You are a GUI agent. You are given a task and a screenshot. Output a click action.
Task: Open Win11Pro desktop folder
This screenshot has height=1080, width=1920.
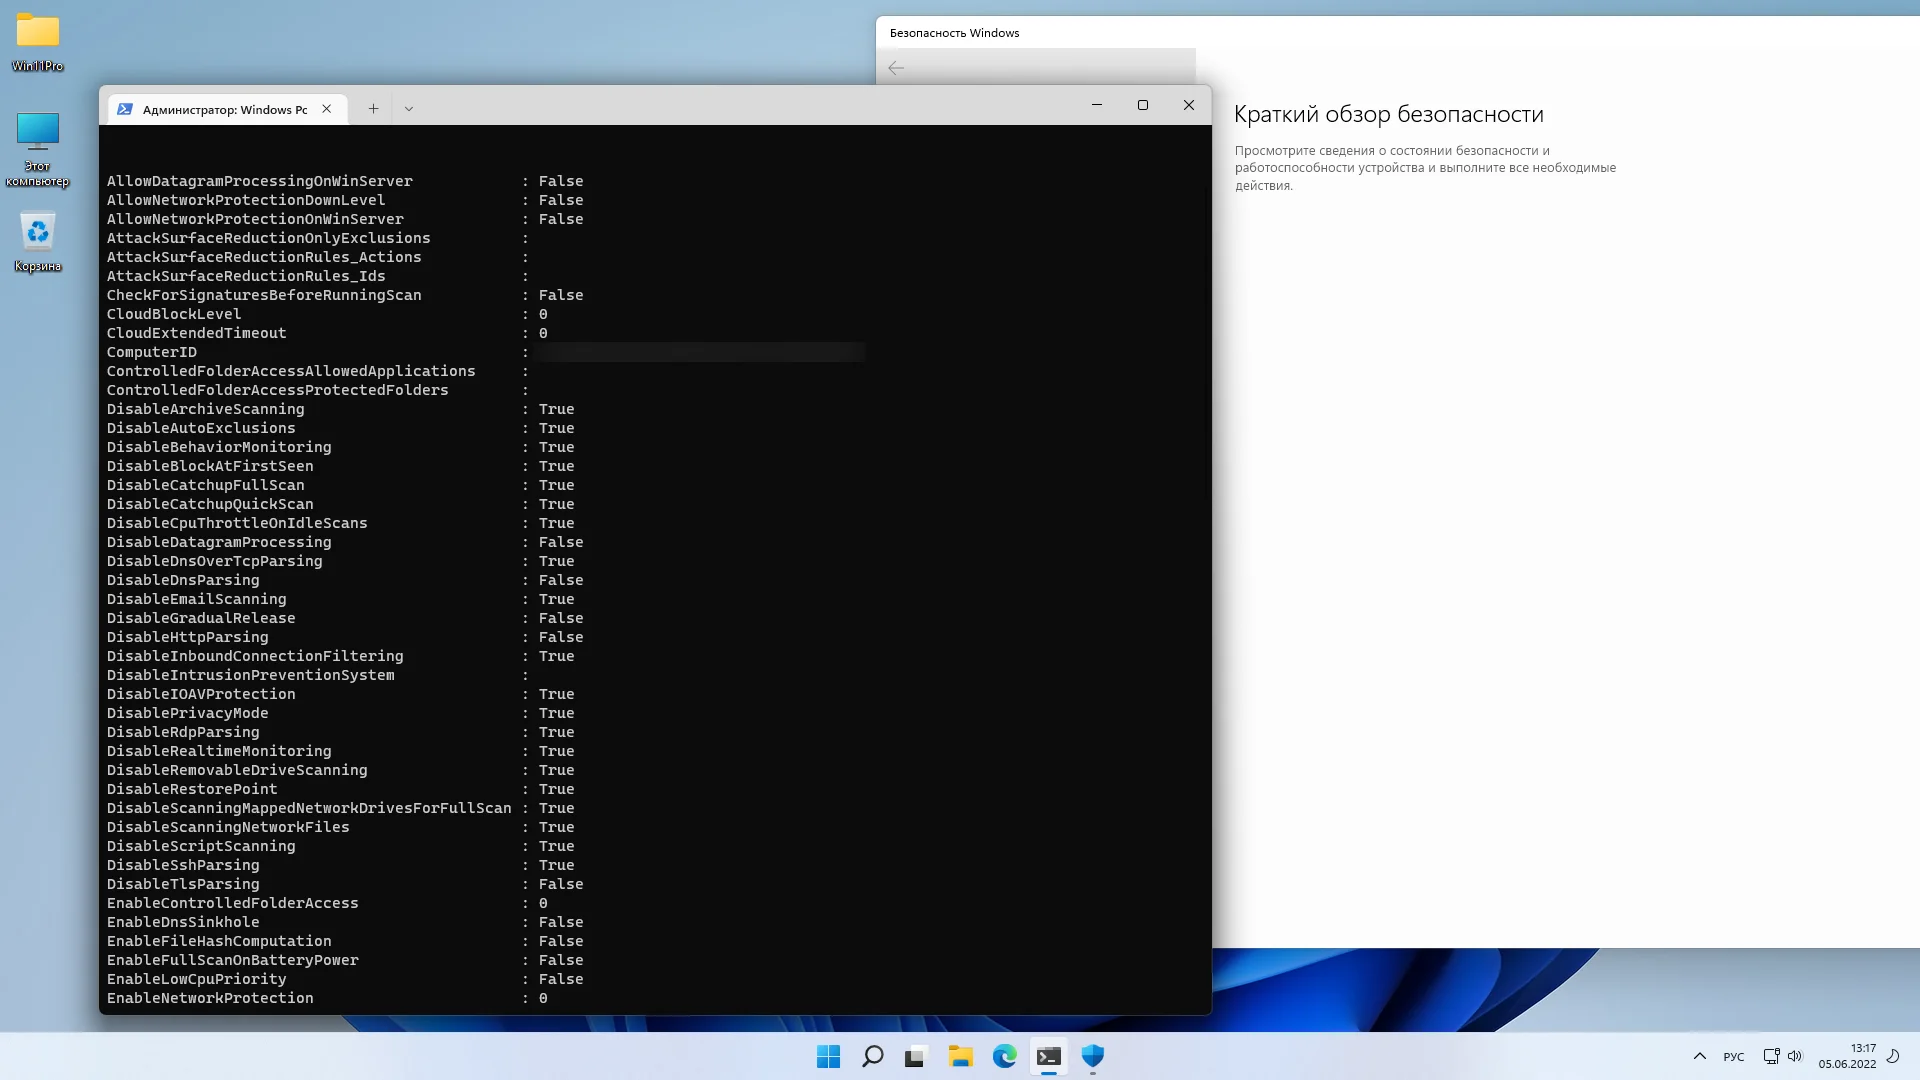(x=38, y=42)
